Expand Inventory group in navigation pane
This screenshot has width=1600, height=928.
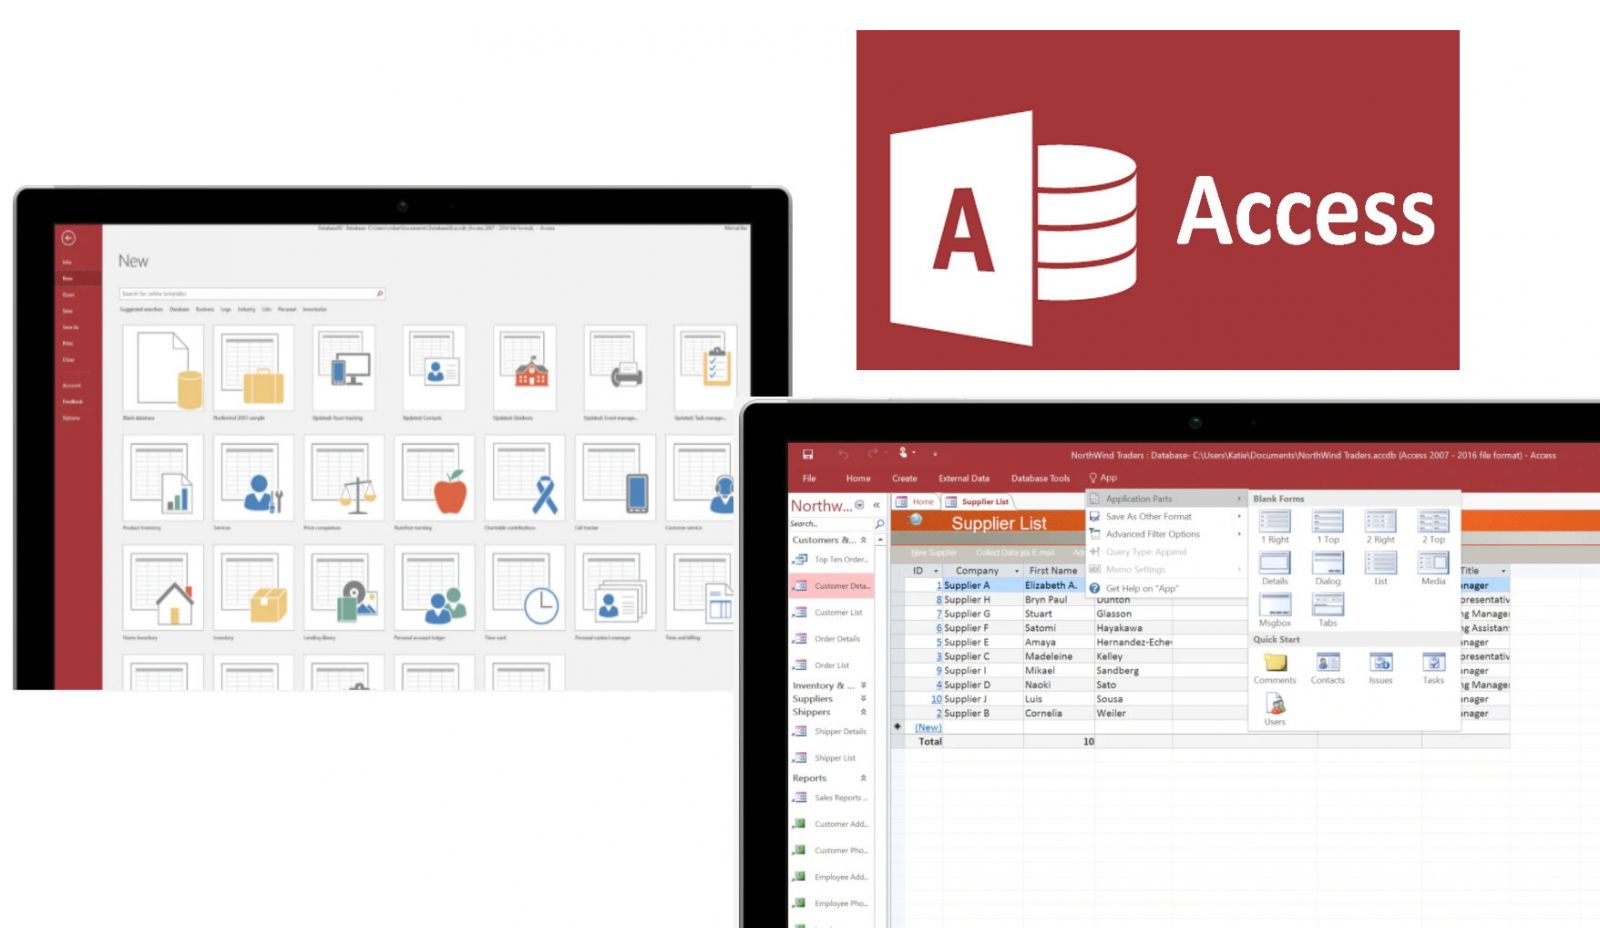[x=864, y=685]
